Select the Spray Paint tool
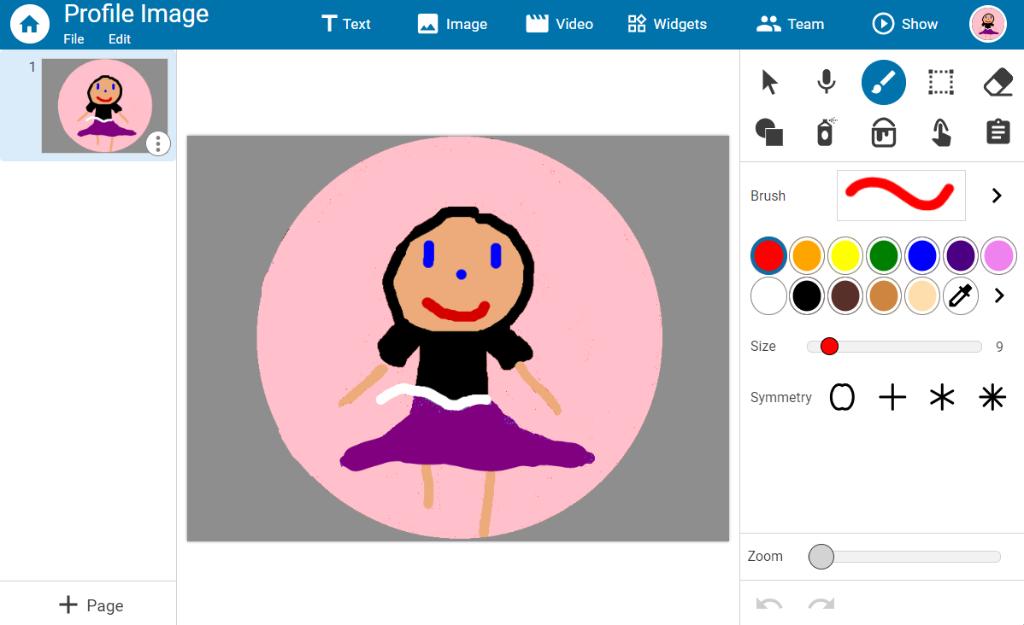The image size is (1024, 625). pos(827,131)
